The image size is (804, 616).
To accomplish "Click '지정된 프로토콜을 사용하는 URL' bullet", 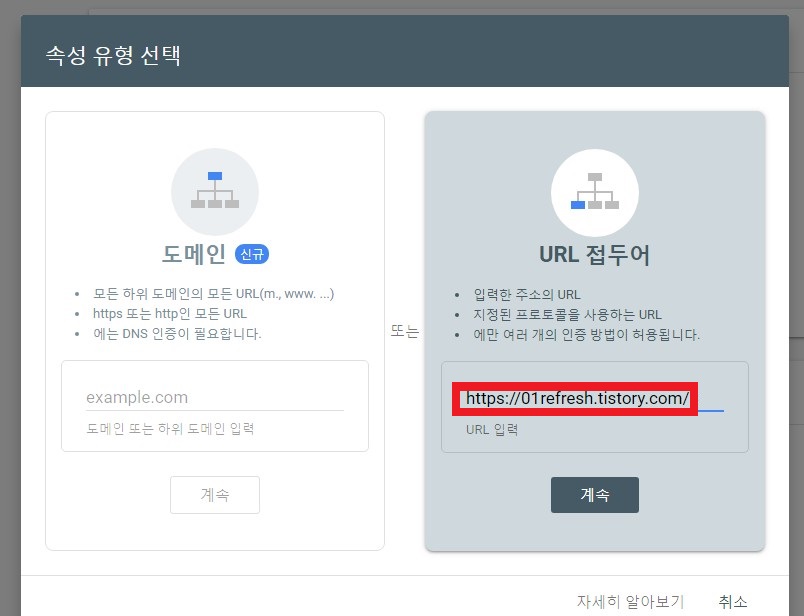I will click(567, 315).
